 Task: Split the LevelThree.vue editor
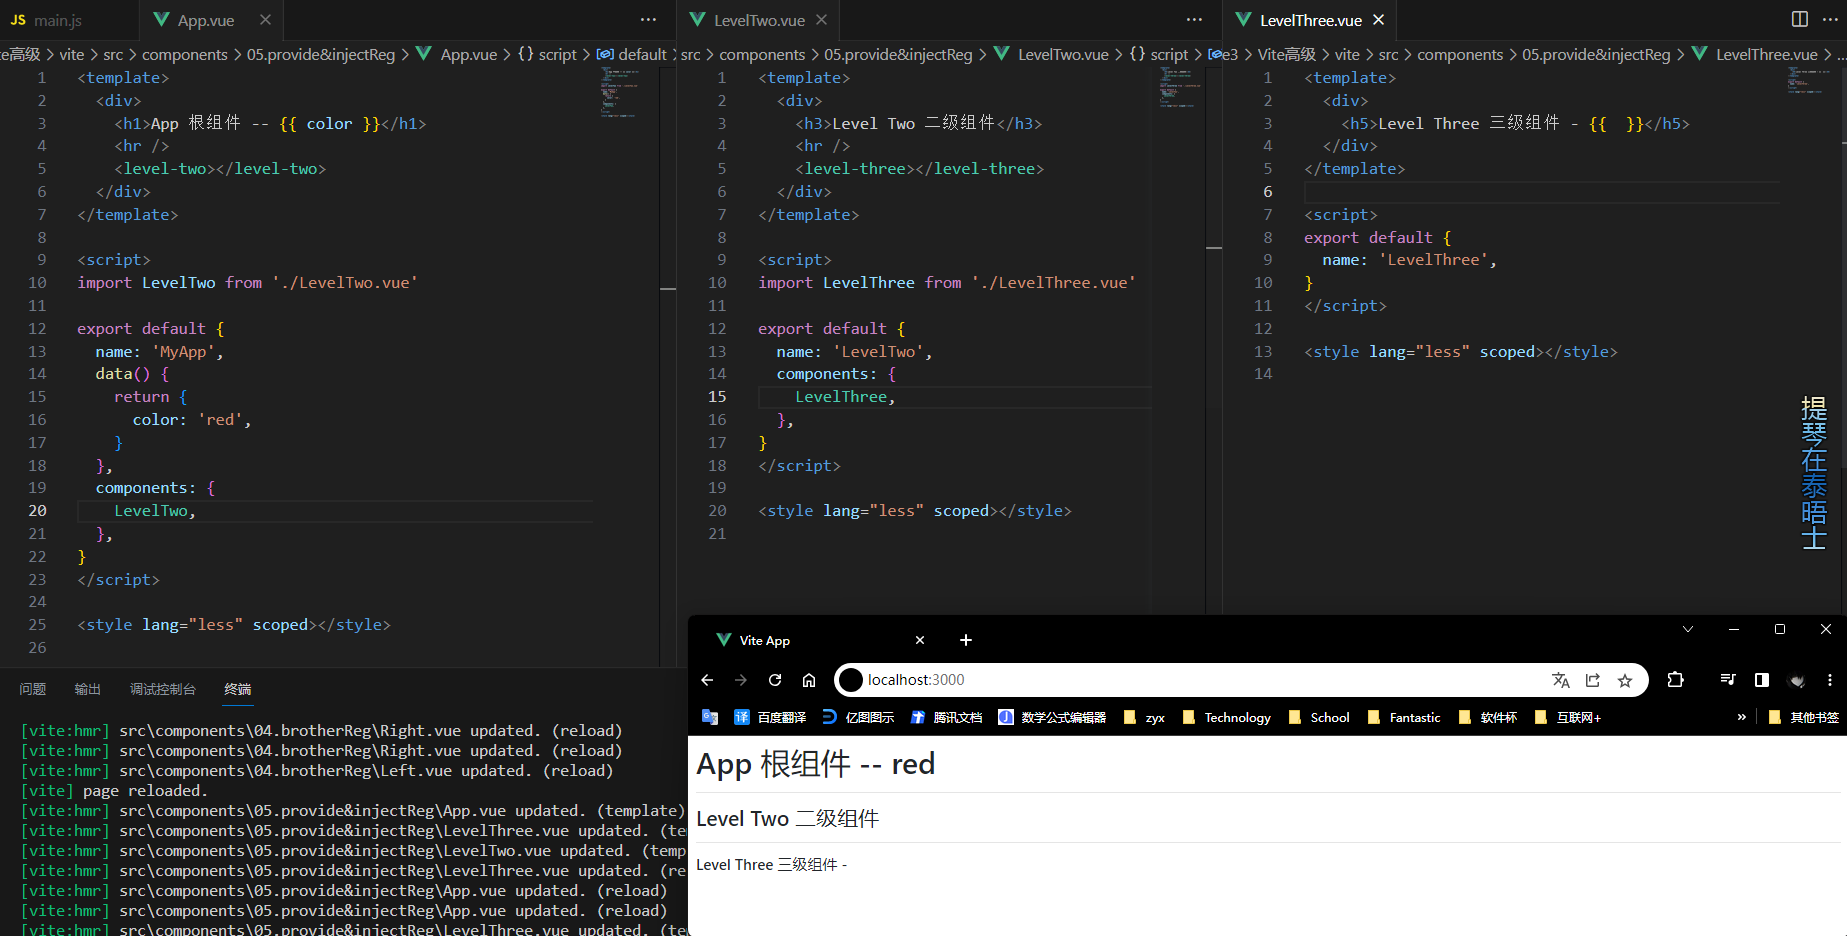tap(1800, 20)
